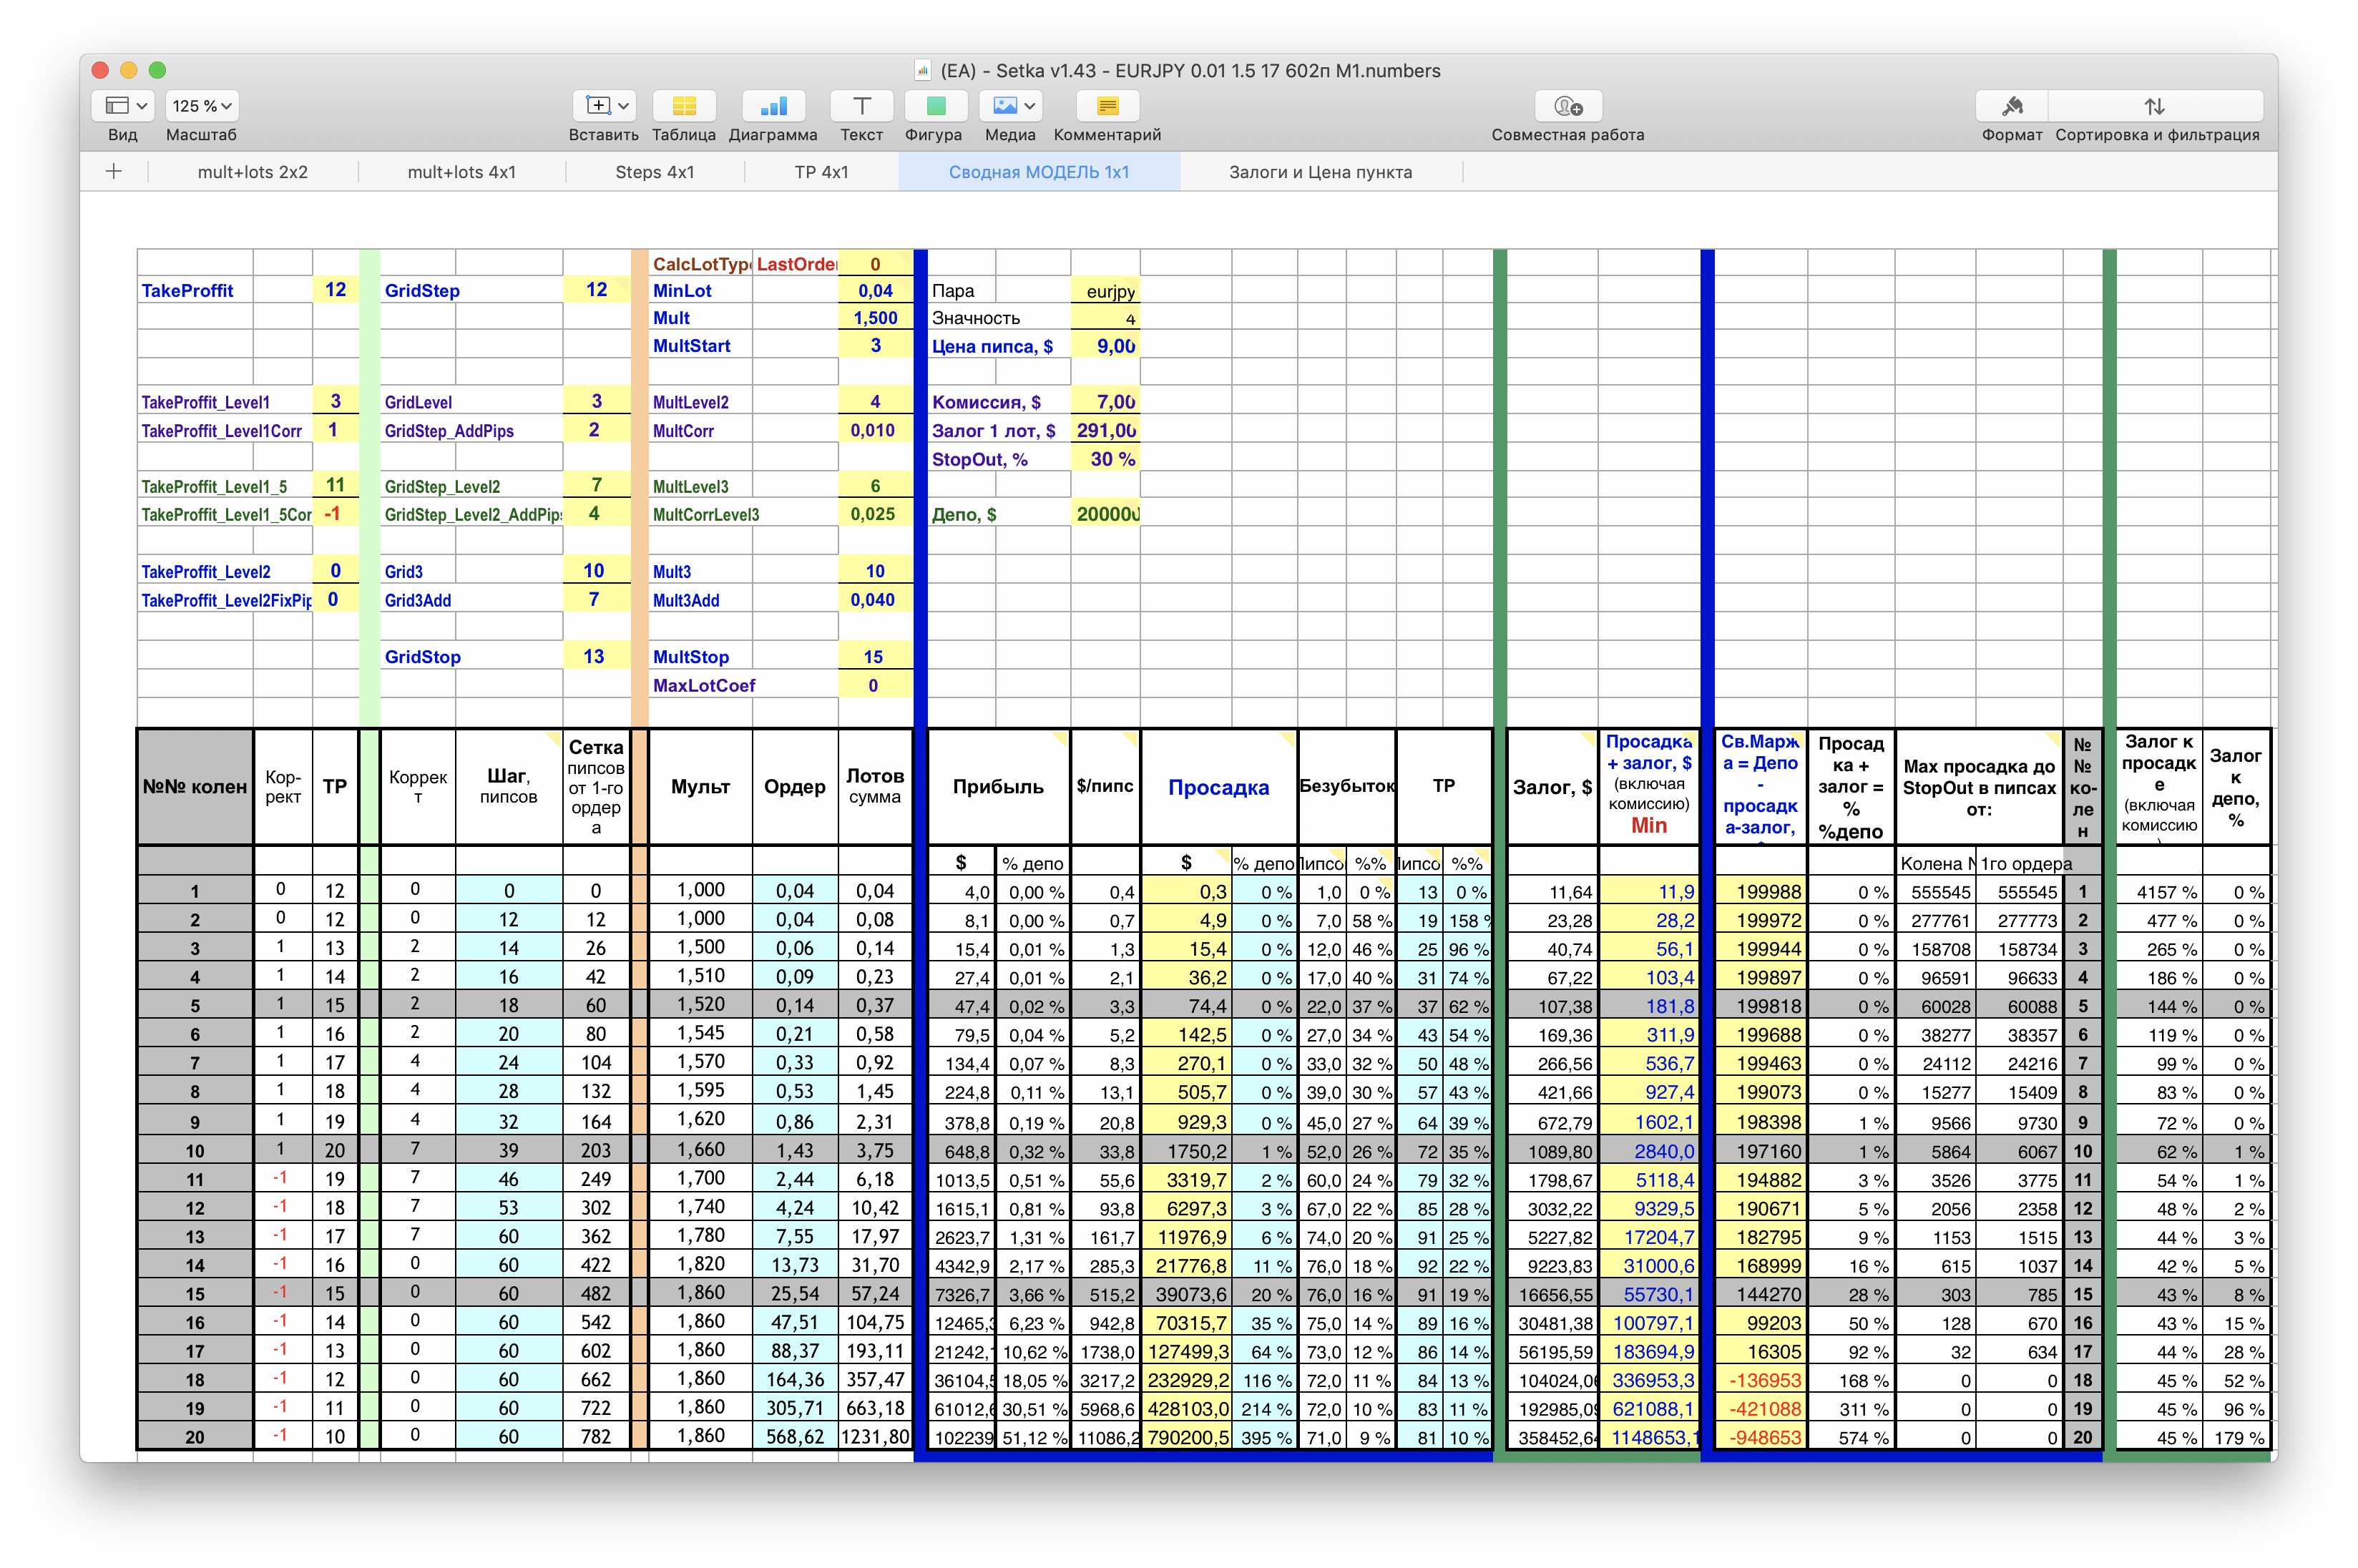Click the №№ колен header cell
The width and height of the screenshot is (2358, 1568).
pyautogui.click(x=195, y=787)
